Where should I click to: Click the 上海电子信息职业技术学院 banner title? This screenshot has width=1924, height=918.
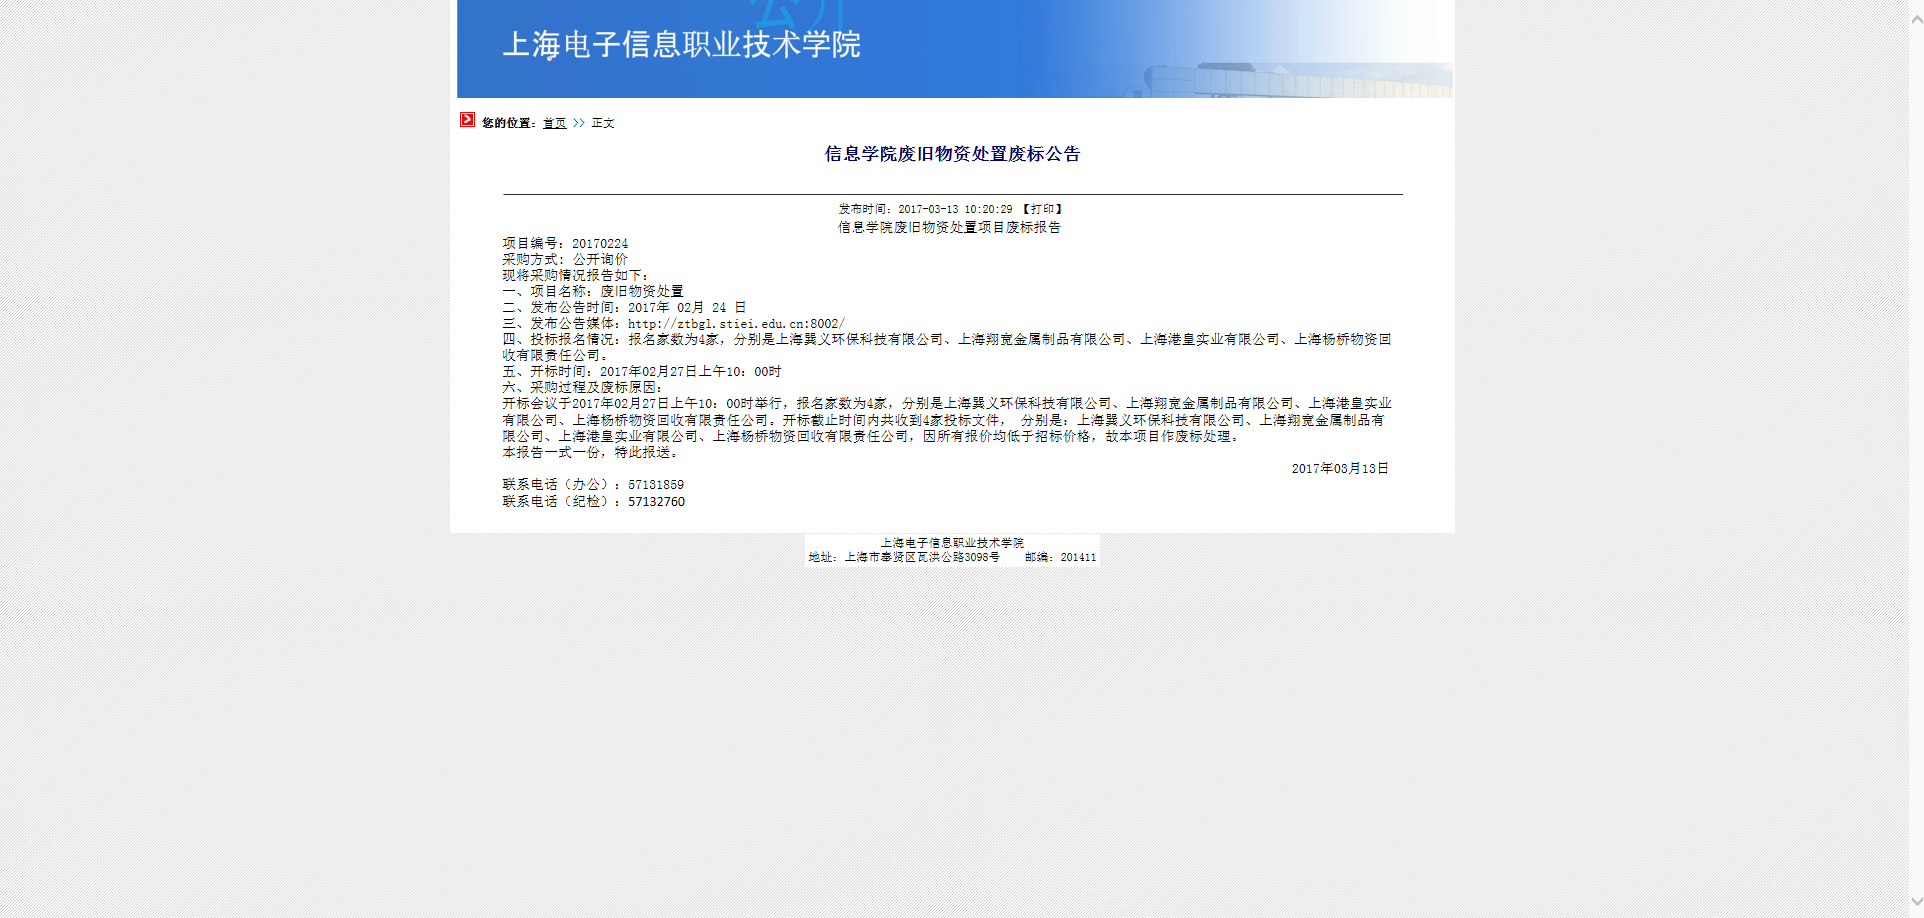click(681, 45)
